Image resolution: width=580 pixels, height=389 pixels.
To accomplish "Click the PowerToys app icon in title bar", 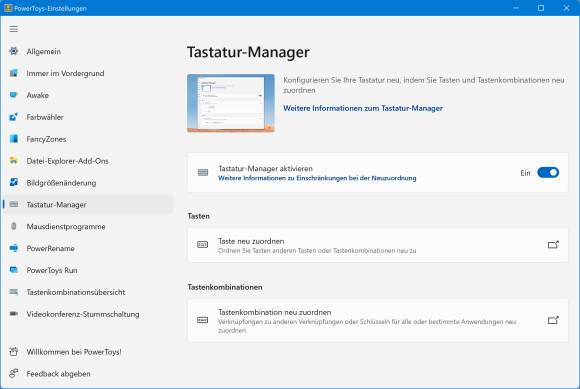I will (x=8, y=8).
